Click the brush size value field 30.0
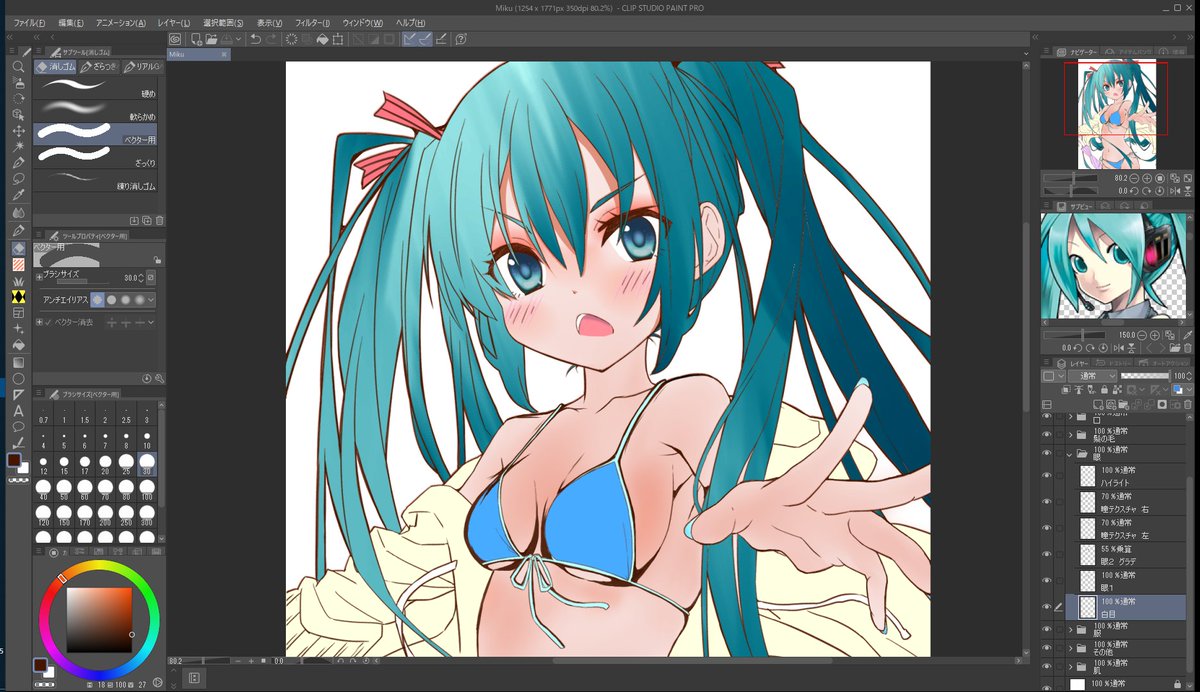 point(129,278)
